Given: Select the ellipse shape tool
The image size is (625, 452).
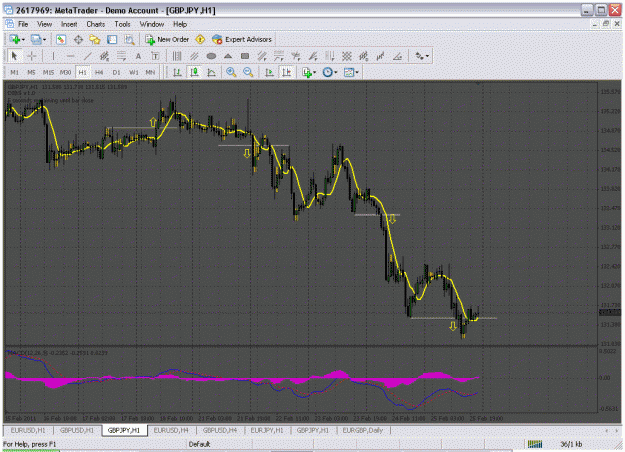Looking at the screenshot, I should coord(211,56).
